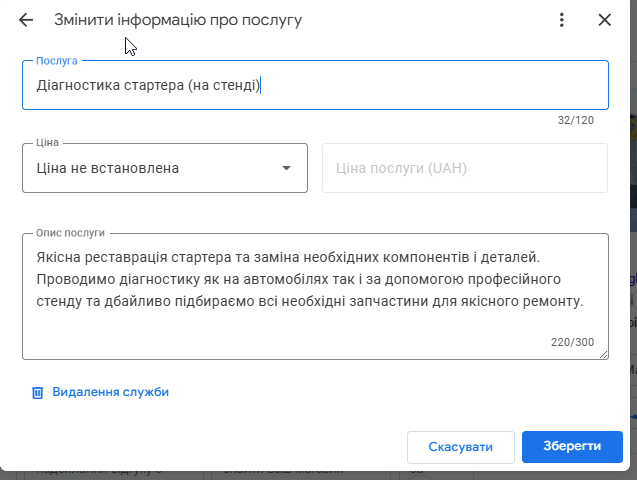The image size is (637, 480).
Task: Click the 32/120 character counter
Action: coord(576,121)
